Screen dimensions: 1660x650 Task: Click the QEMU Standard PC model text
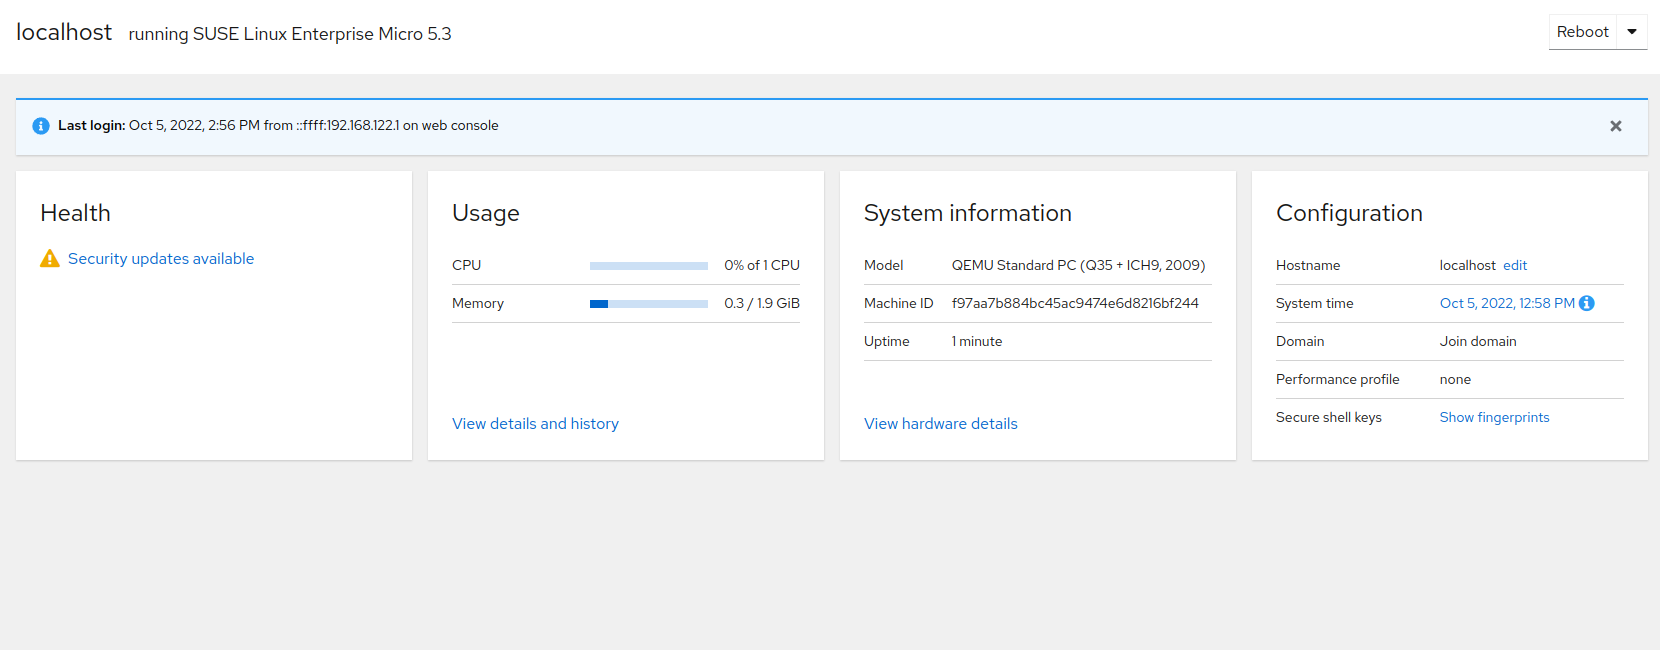[x=1078, y=266]
